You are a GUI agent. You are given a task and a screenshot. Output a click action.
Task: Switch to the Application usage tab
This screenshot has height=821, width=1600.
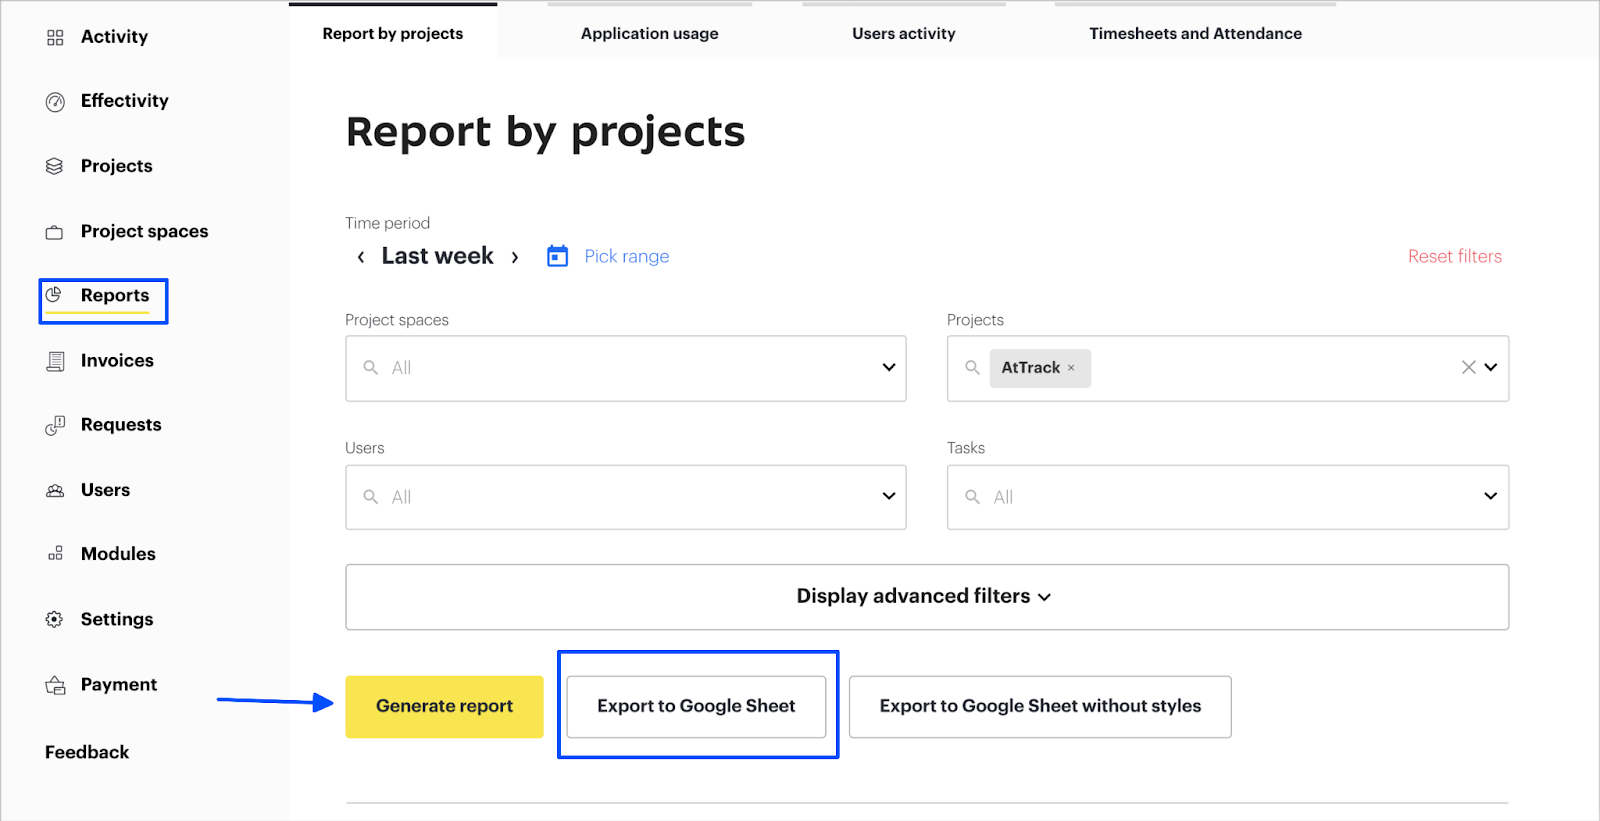(650, 33)
